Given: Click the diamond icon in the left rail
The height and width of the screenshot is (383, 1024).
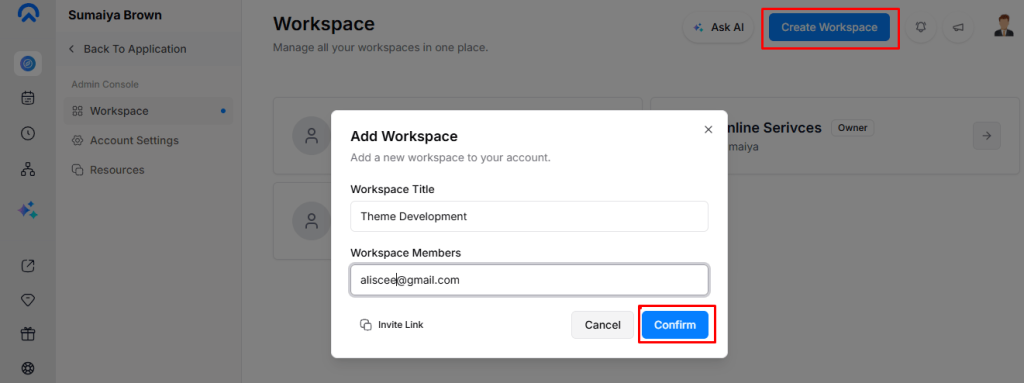Looking at the screenshot, I should click(27, 300).
